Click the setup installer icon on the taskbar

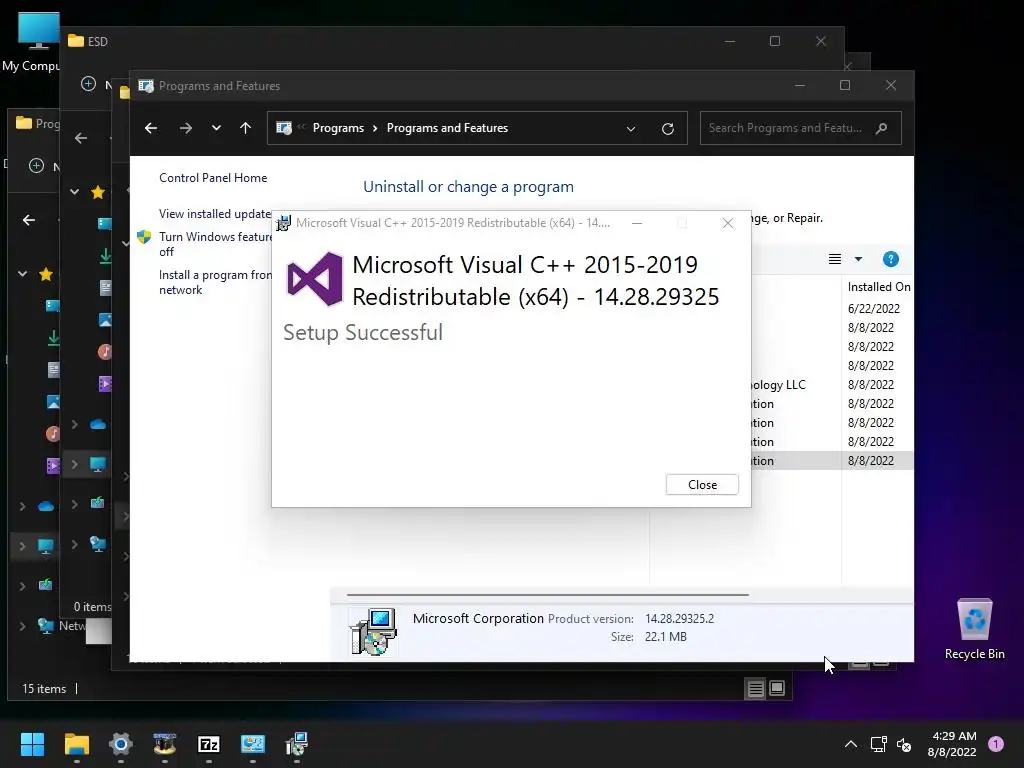point(296,744)
